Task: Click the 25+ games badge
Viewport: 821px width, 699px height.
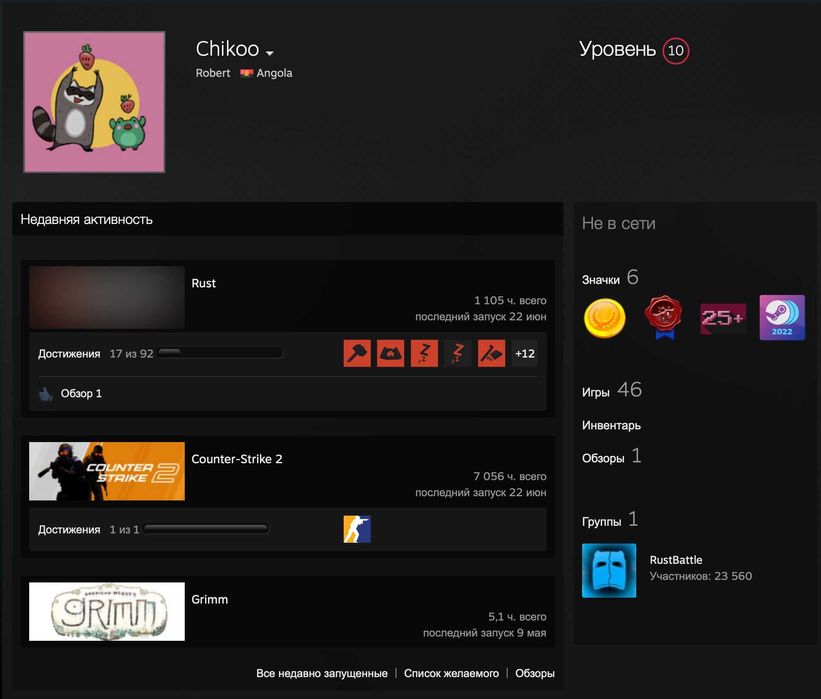Action: pyautogui.click(x=723, y=318)
